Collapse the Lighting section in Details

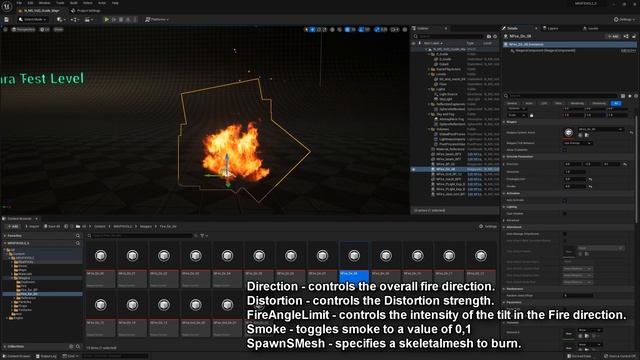504,207
